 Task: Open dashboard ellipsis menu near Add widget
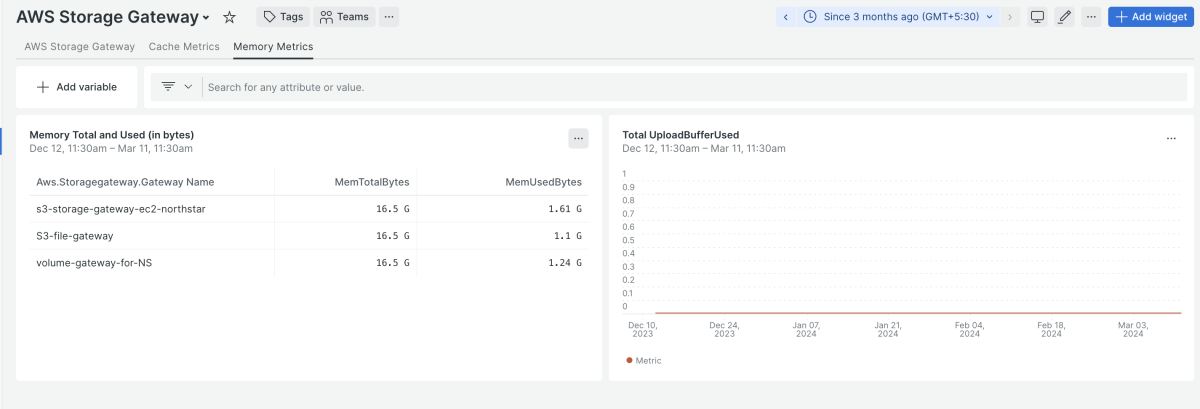pyautogui.click(x=1091, y=17)
